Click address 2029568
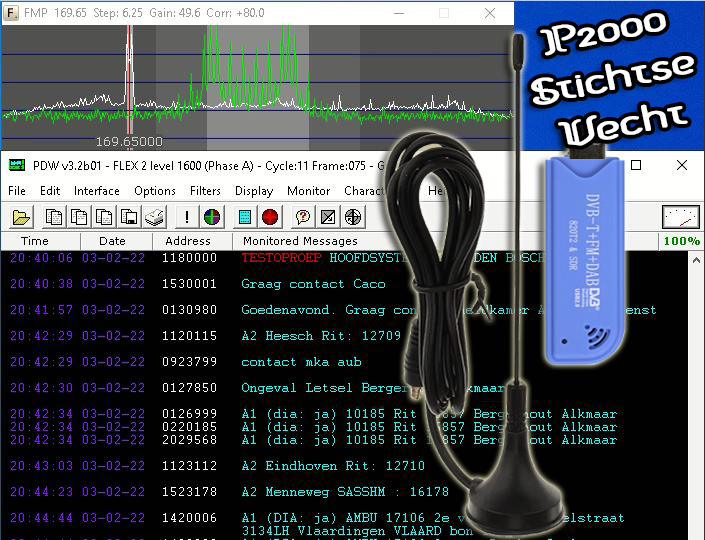705x540 pixels. click(189, 440)
